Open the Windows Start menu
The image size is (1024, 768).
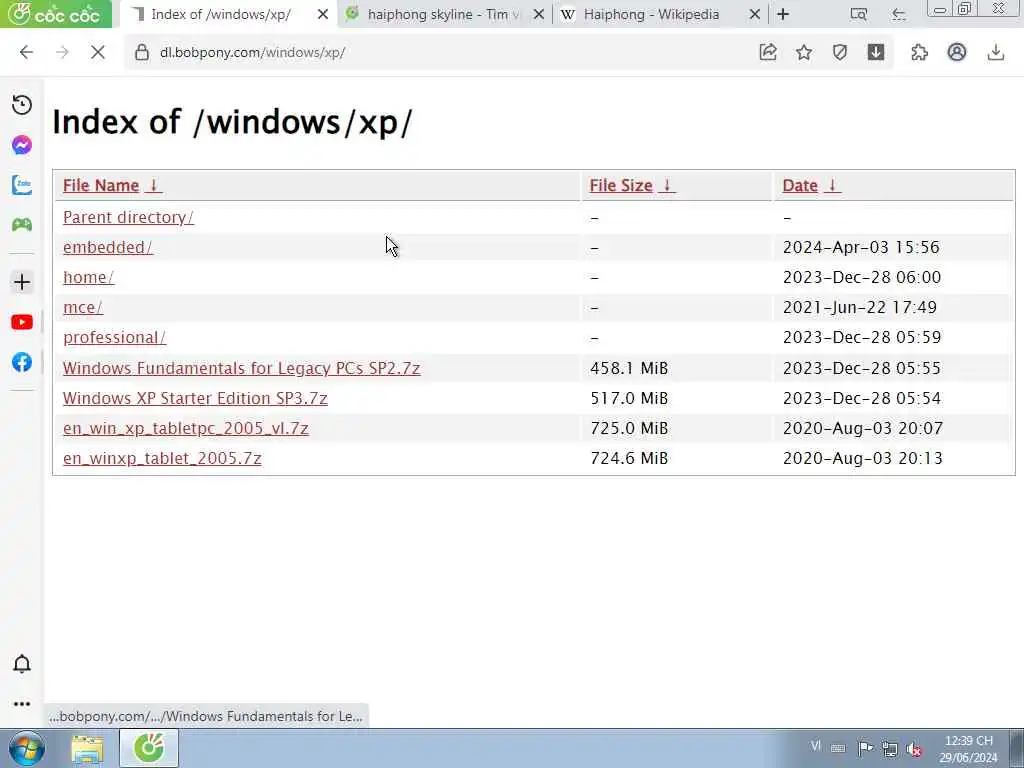coord(26,748)
